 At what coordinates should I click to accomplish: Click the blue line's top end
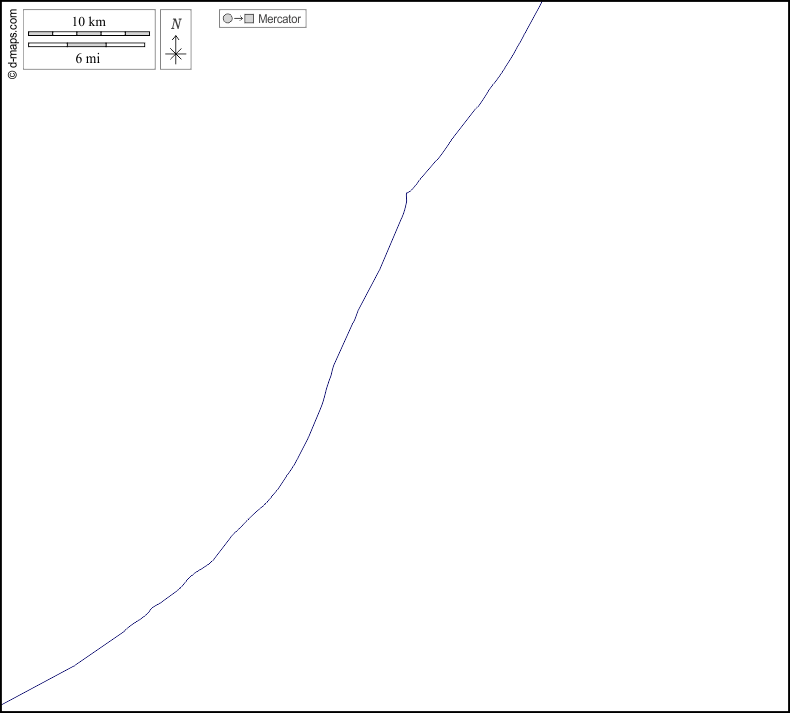tap(541, 3)
